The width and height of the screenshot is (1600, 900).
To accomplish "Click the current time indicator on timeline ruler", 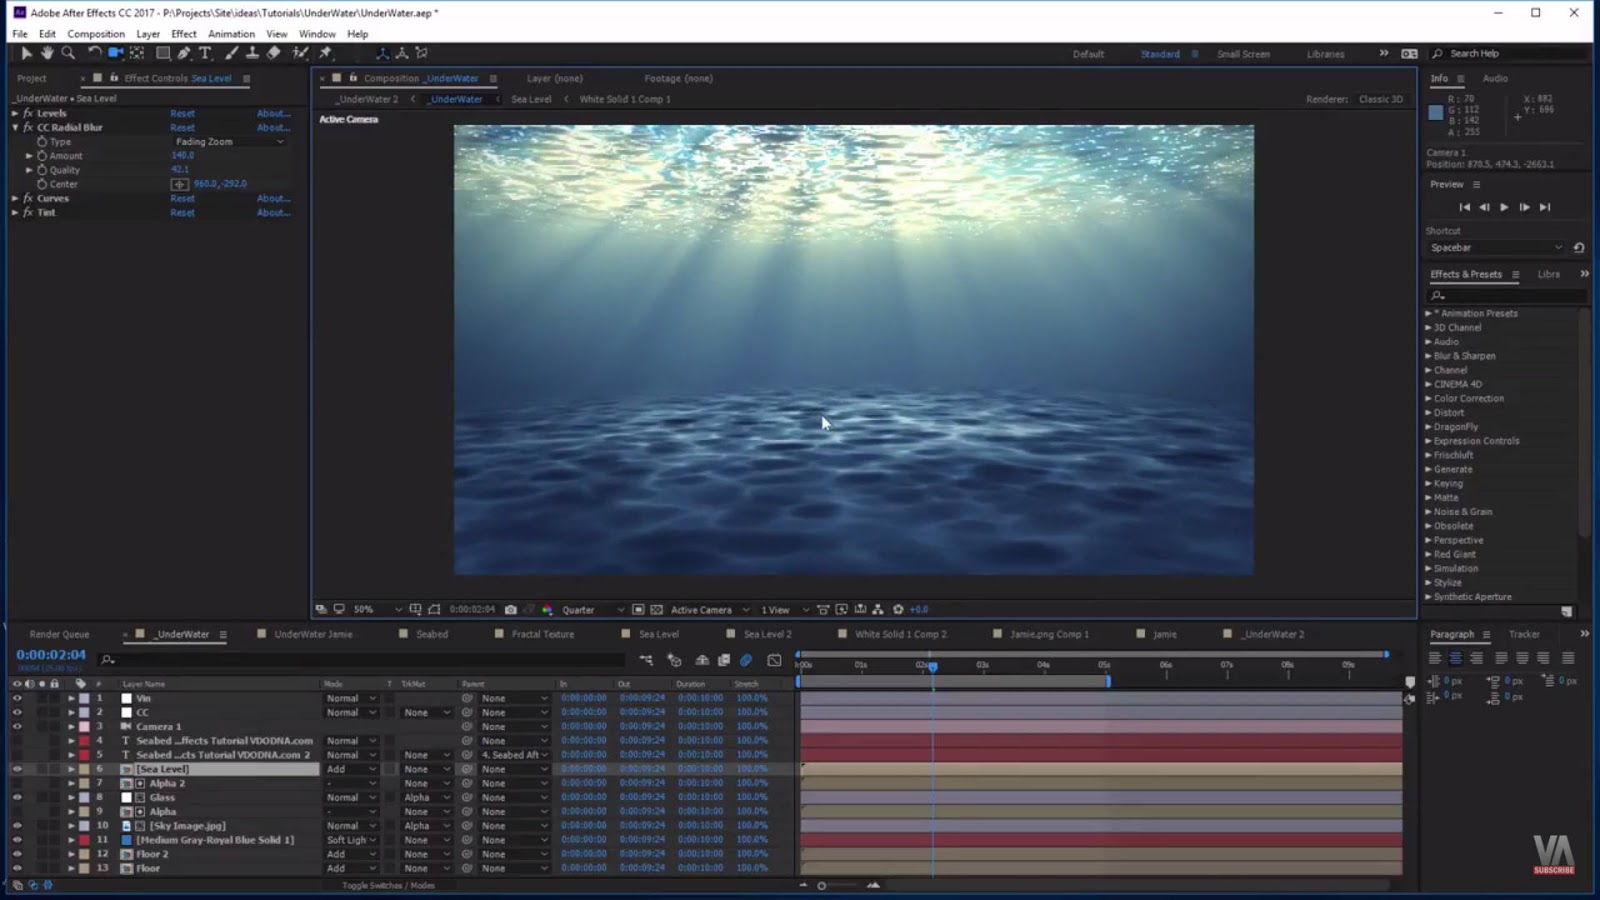I will pos(932,665).
